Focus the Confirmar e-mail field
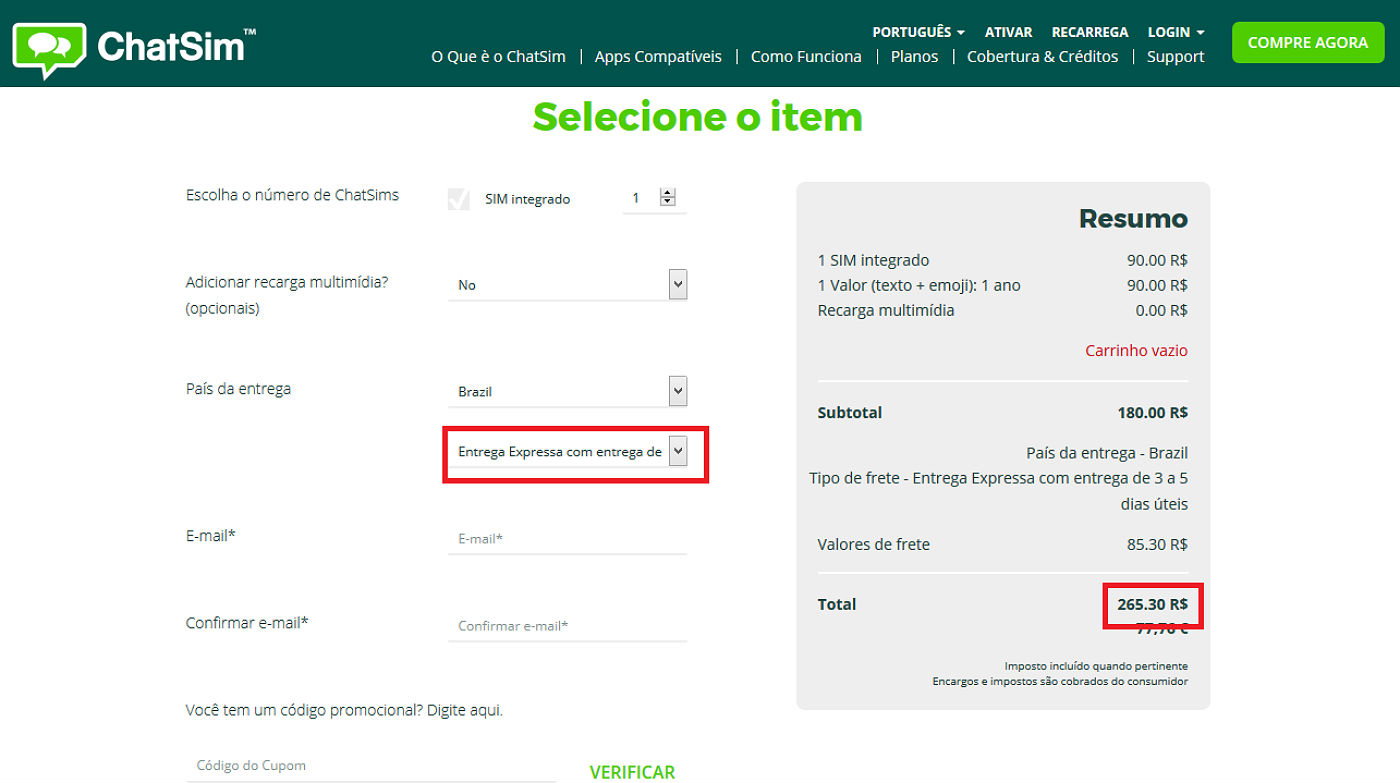Image resolution: width=1400 pixels, height=783 pixels. 567,626
